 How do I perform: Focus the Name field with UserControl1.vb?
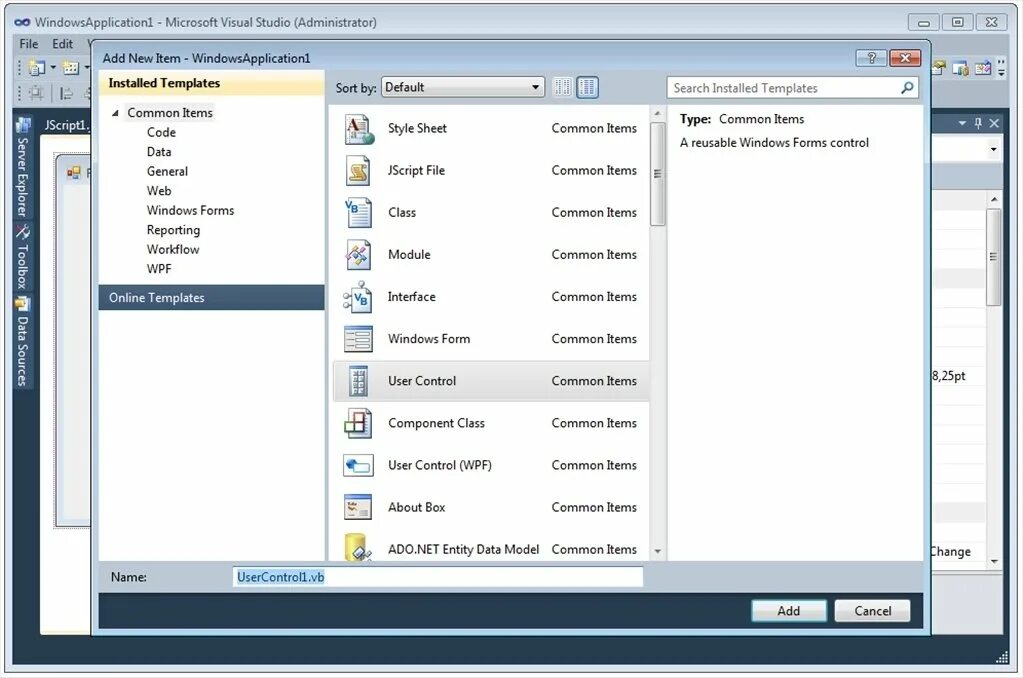(x=438, y=577)
